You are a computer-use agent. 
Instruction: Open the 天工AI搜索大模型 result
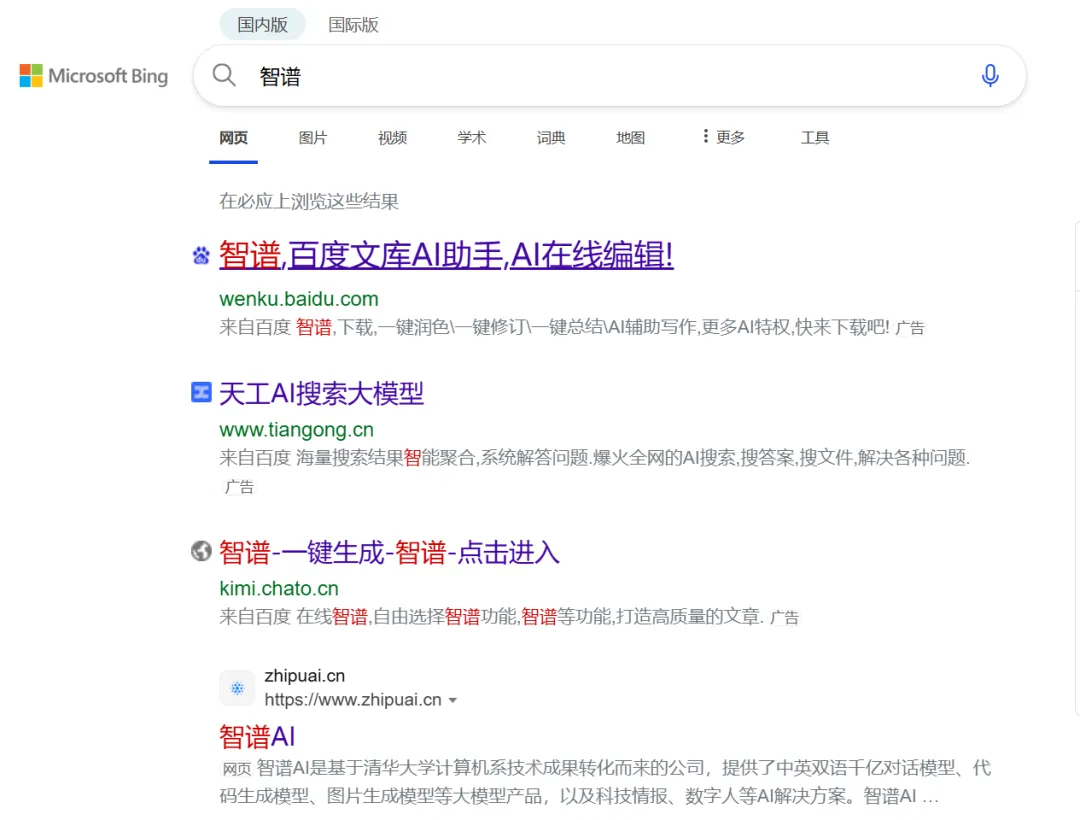point(322,394)
